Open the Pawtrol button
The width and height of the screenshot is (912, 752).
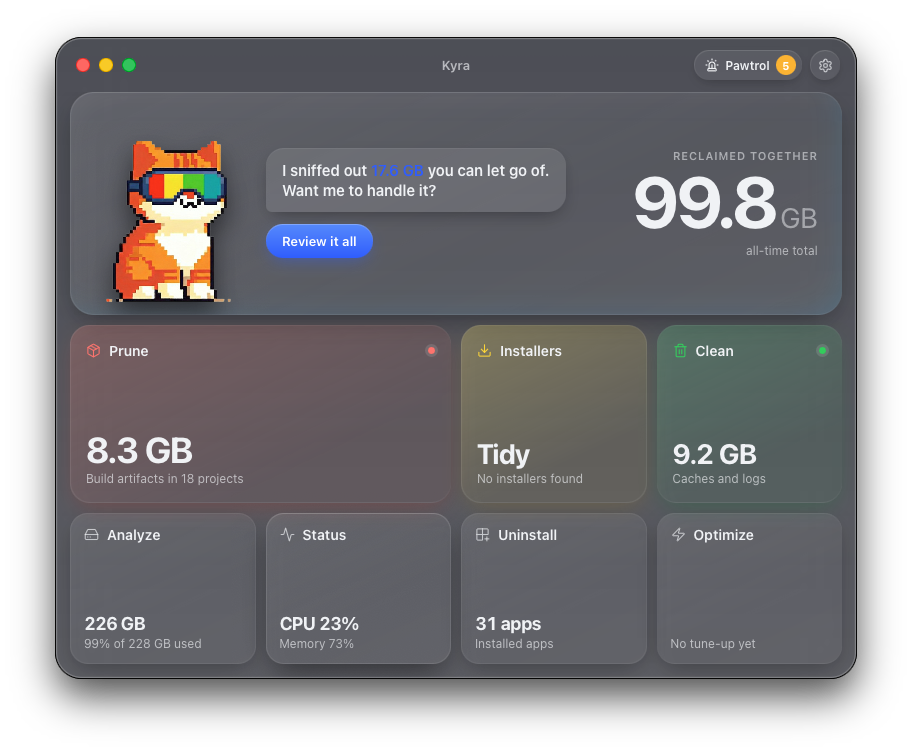tap(747, 65)
